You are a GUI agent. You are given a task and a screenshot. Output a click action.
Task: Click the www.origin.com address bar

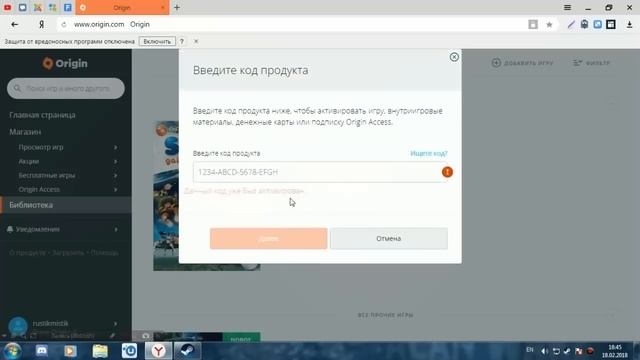(x=99, y=24)
